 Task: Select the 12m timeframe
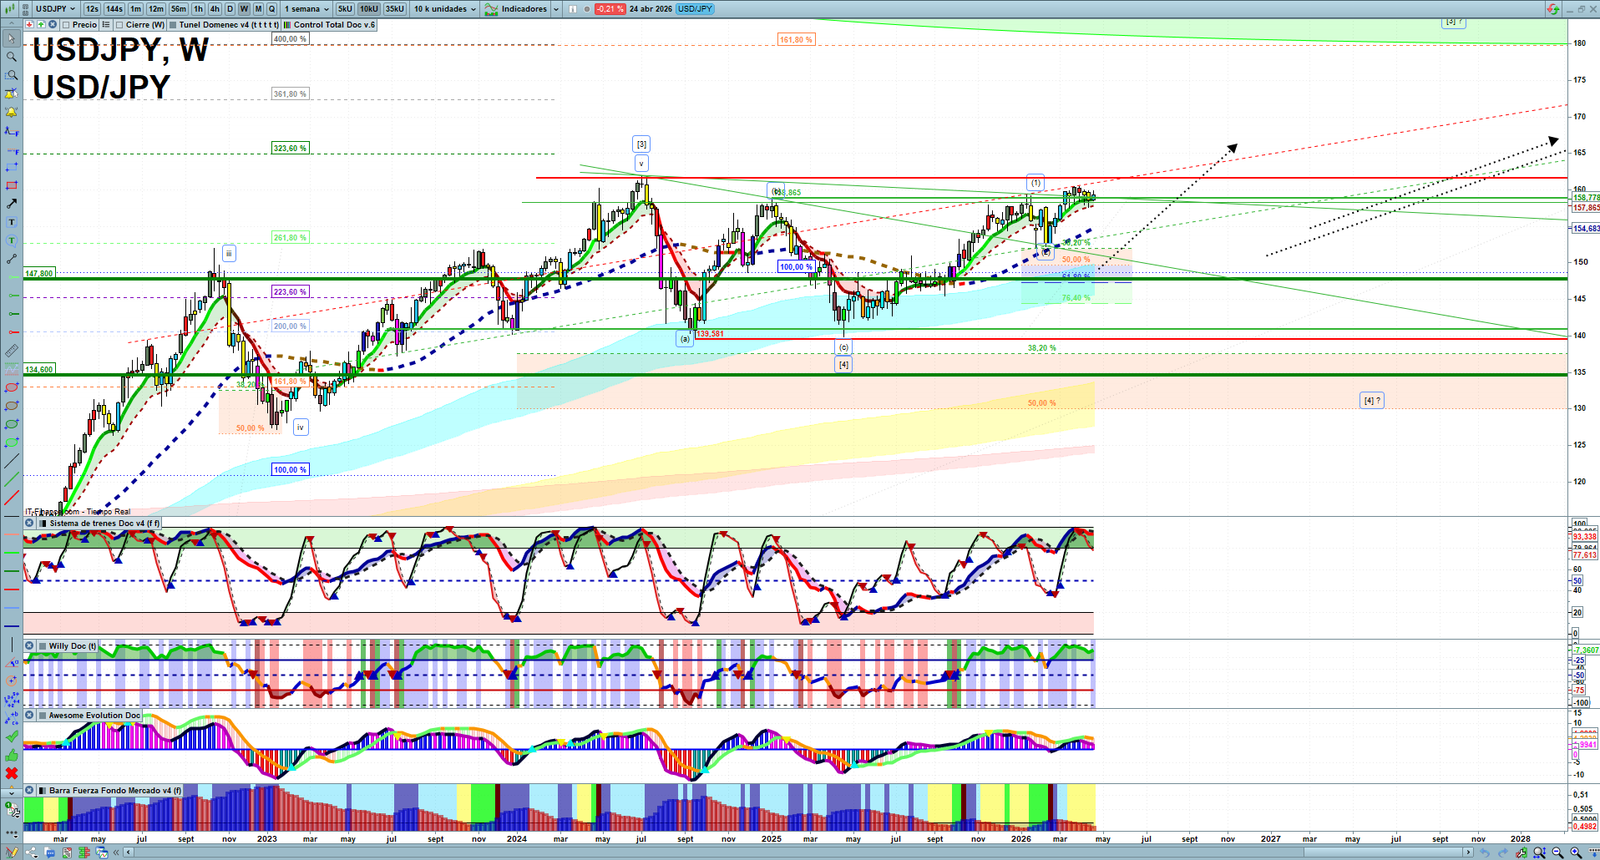coord(156,9)
